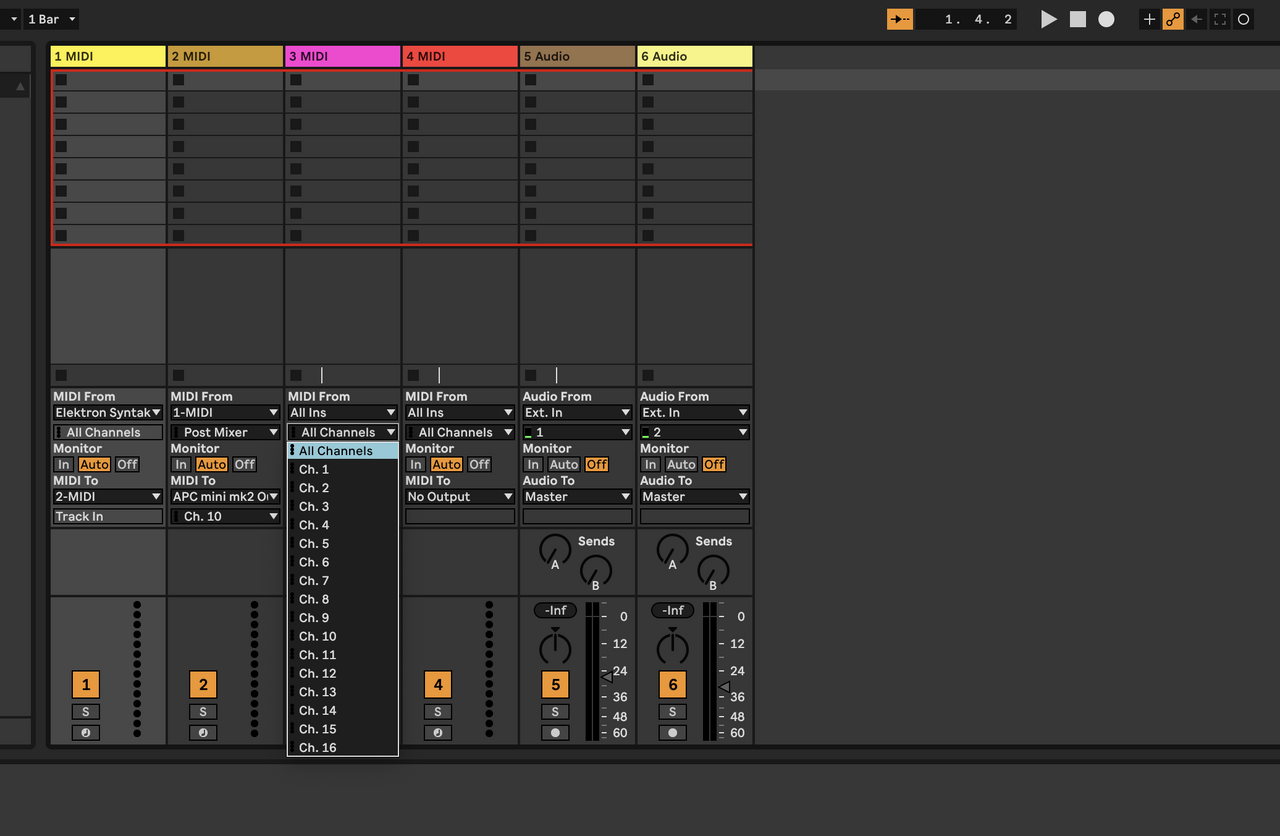The image size is (1280, 836).
Task: Open the Master Audio To dropdown on 6 Audio
Action: 695,496
